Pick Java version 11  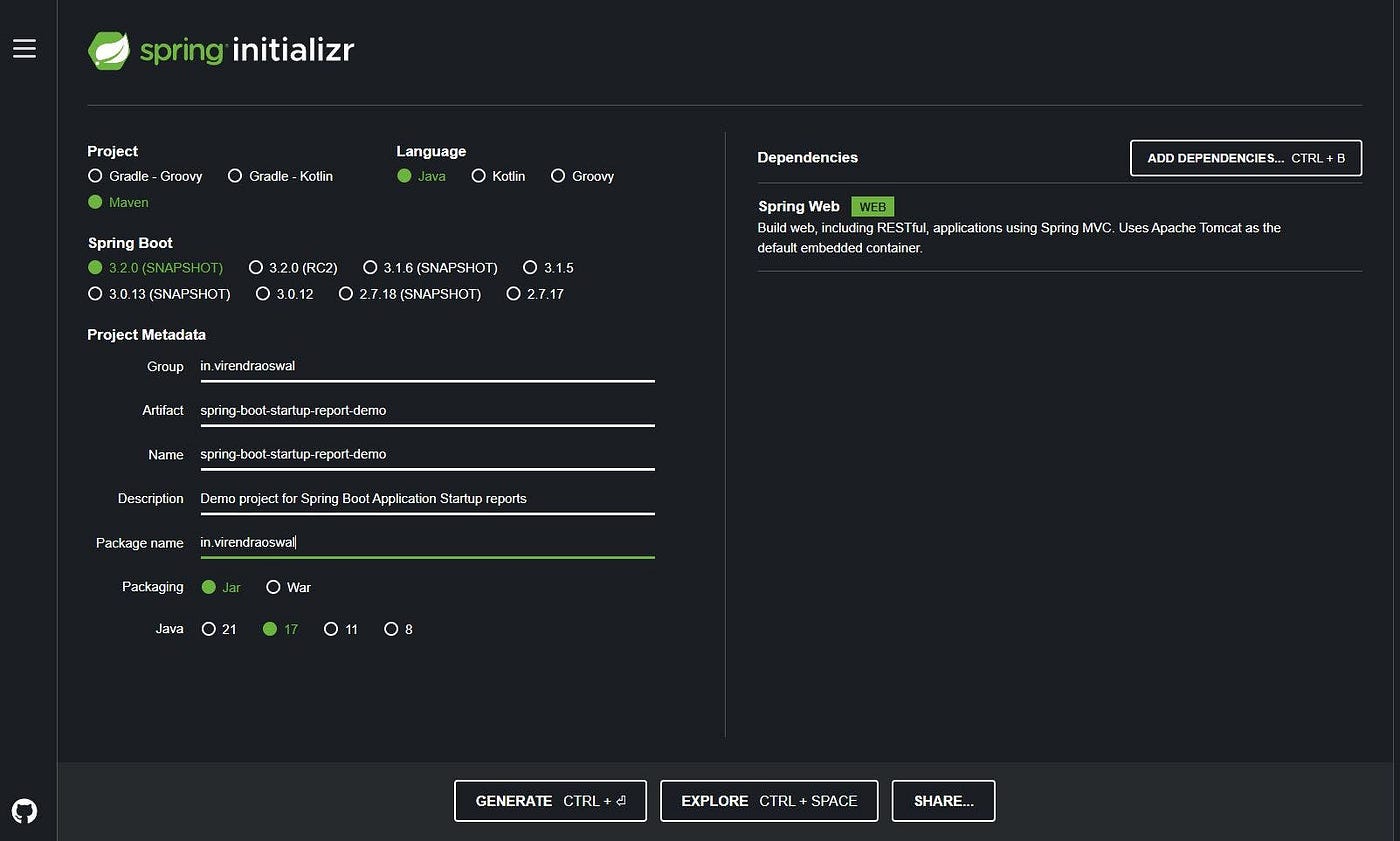coord(341,629)
